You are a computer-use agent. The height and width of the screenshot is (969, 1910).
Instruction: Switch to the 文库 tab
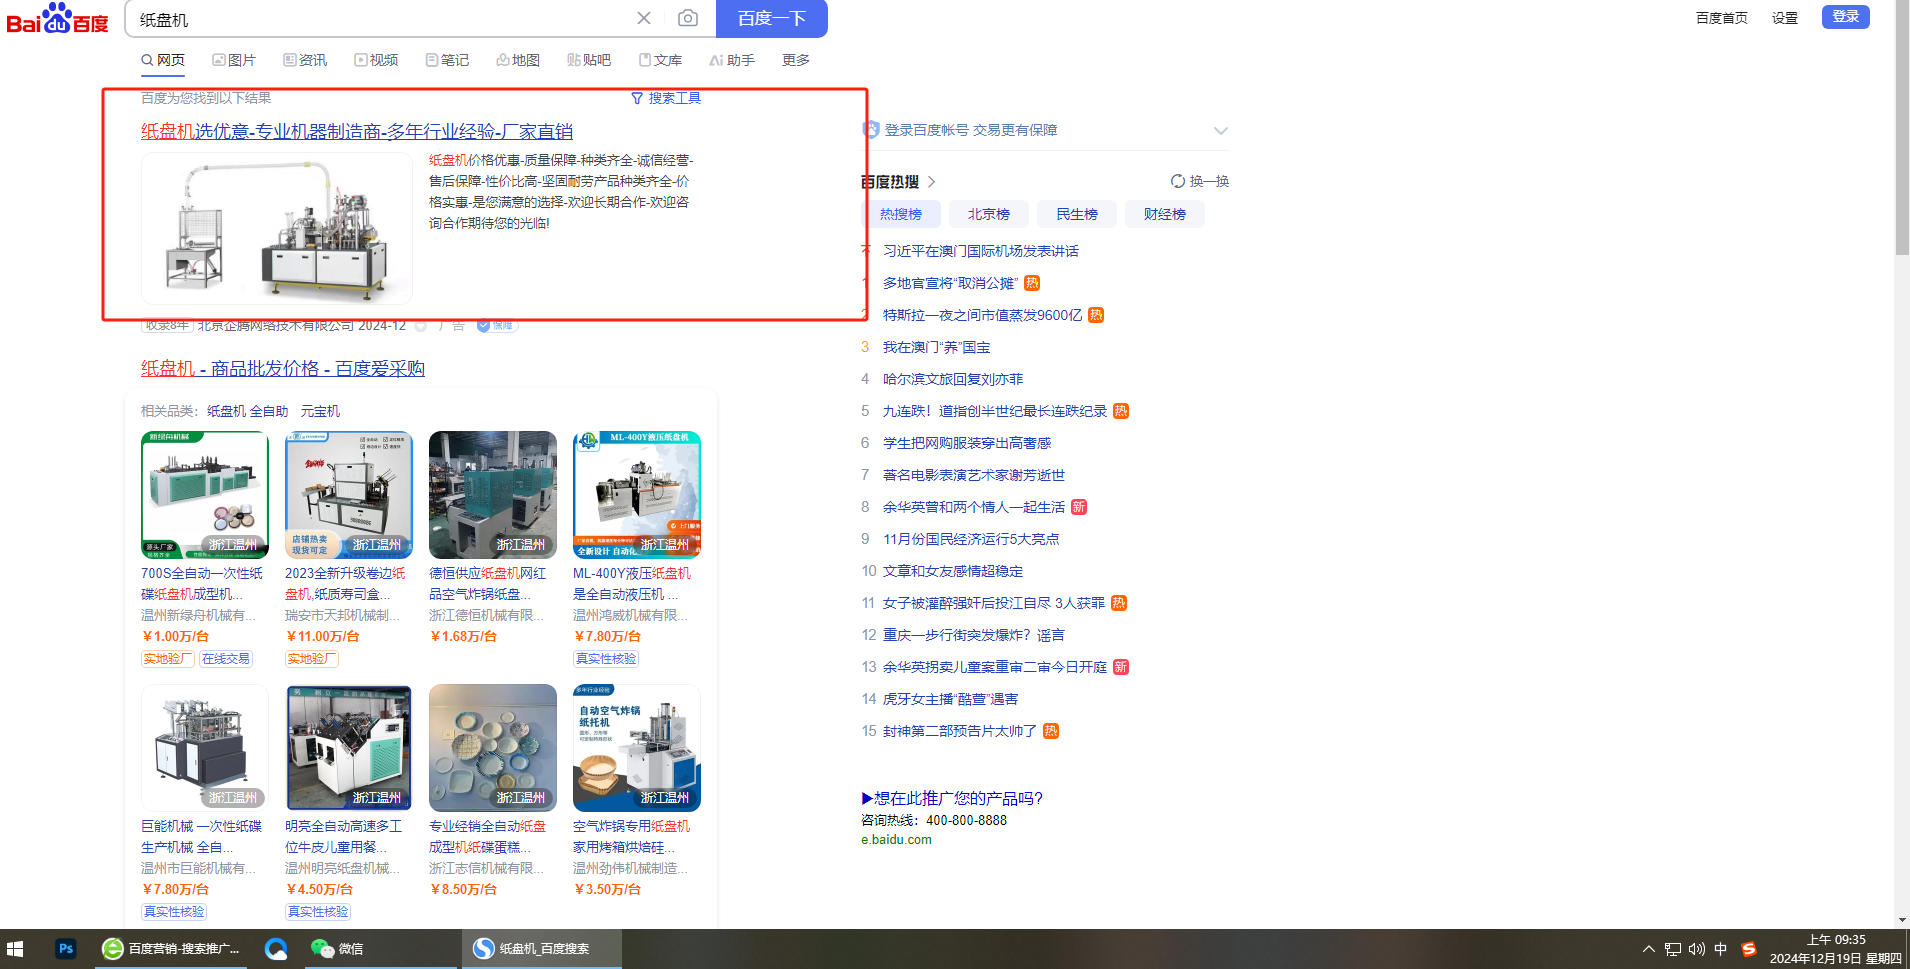tap(660, 60)
